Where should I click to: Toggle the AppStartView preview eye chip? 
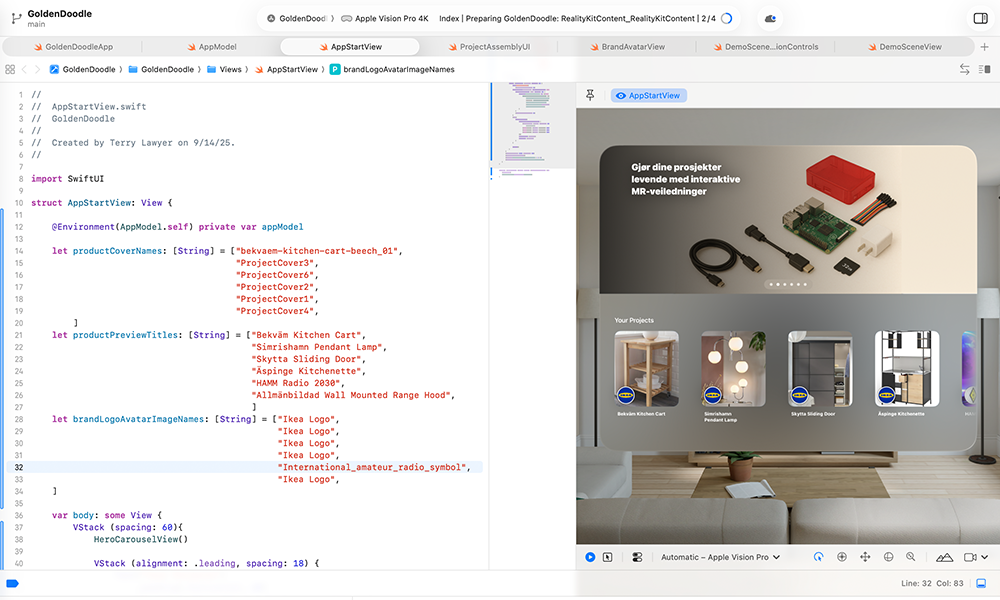[x=649, y=96]
